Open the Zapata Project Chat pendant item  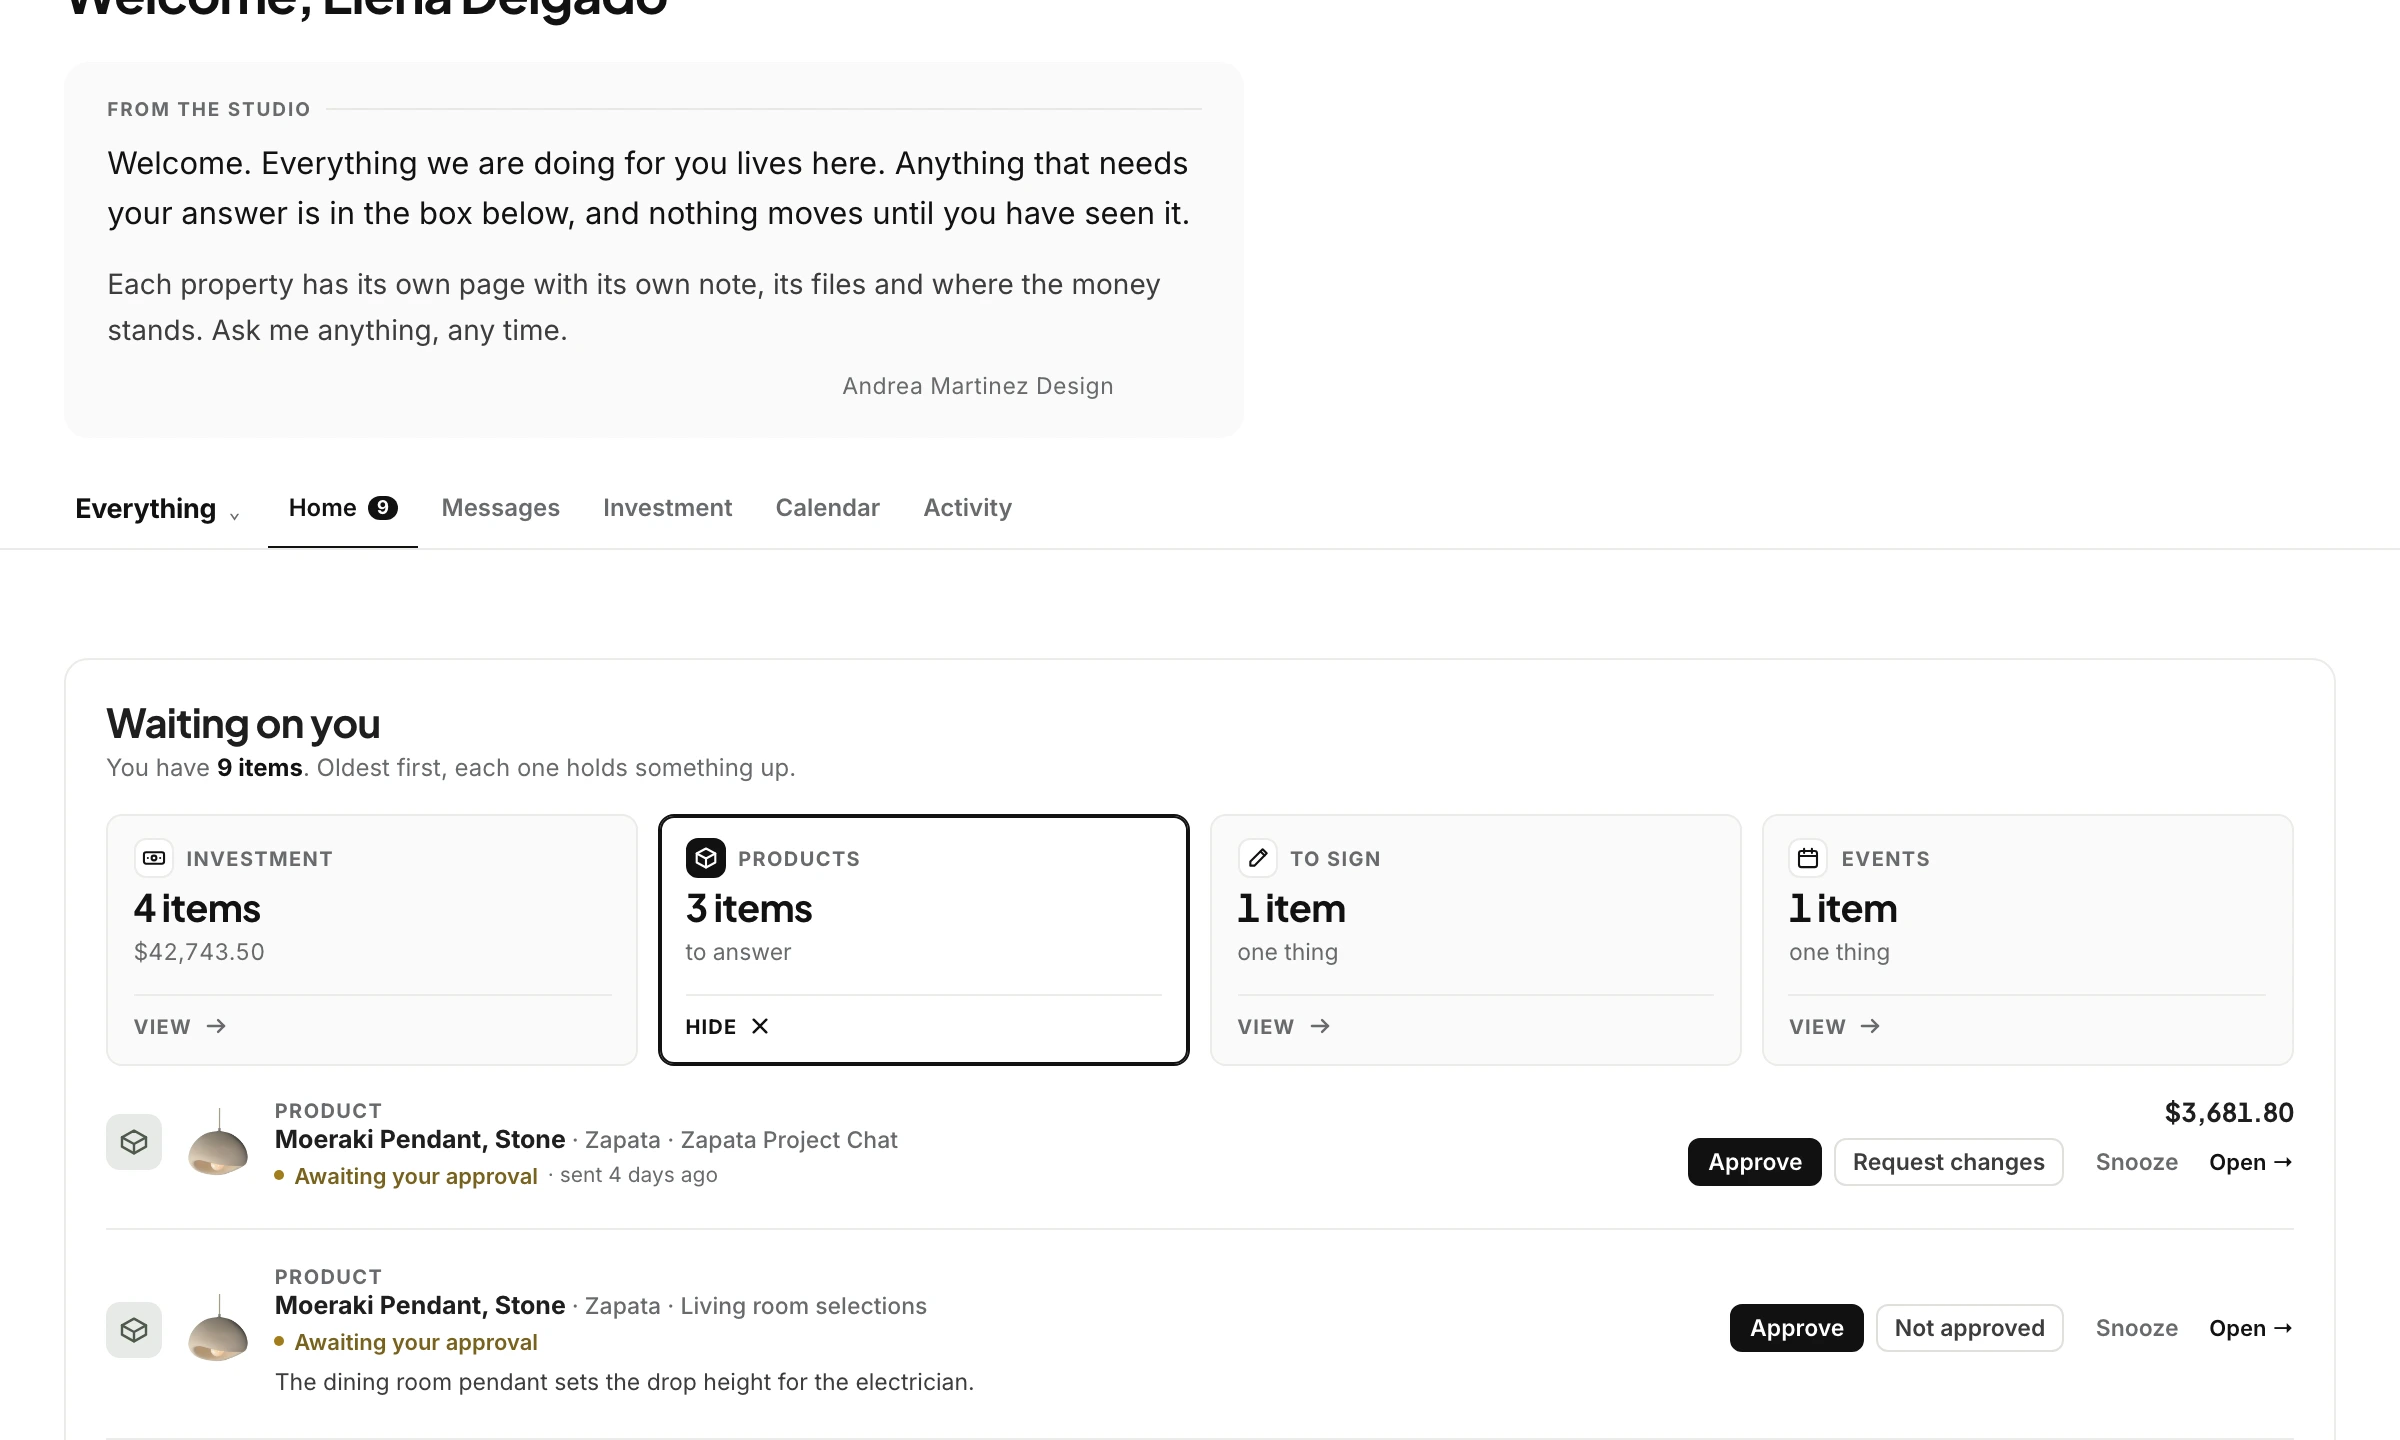click(2251, 1162)
